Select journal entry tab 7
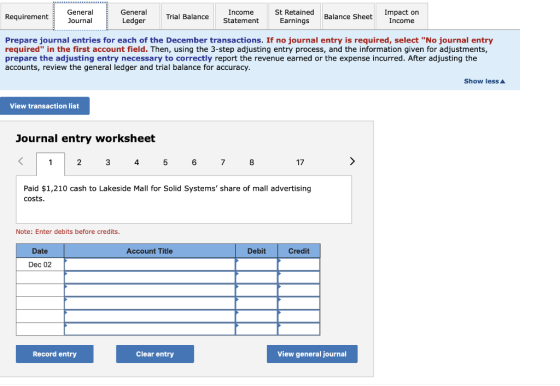The image size is (560, 386). pyautogui.click(x=223, y=162)
